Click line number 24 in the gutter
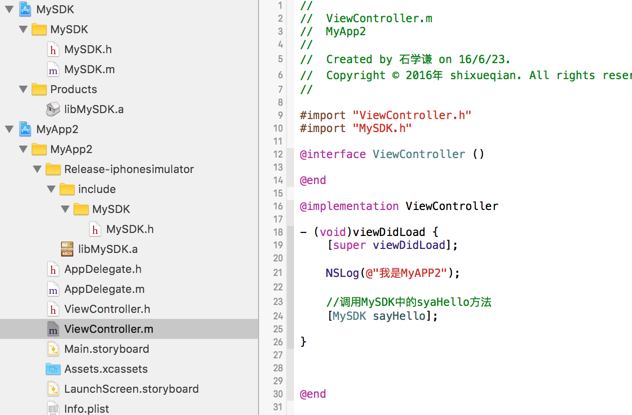The height and width of the screenshot is (415, 632). [278, 316]
